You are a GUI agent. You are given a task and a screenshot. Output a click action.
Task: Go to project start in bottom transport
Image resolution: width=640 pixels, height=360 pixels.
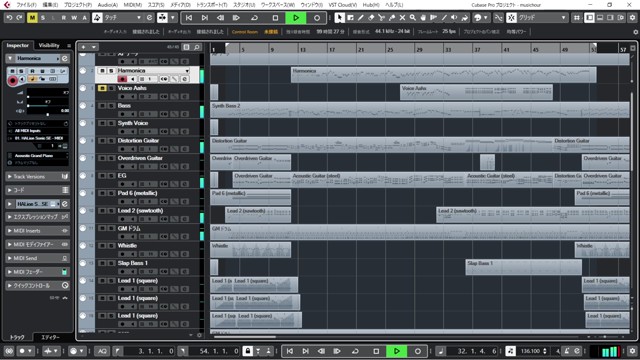coord(289,351)
